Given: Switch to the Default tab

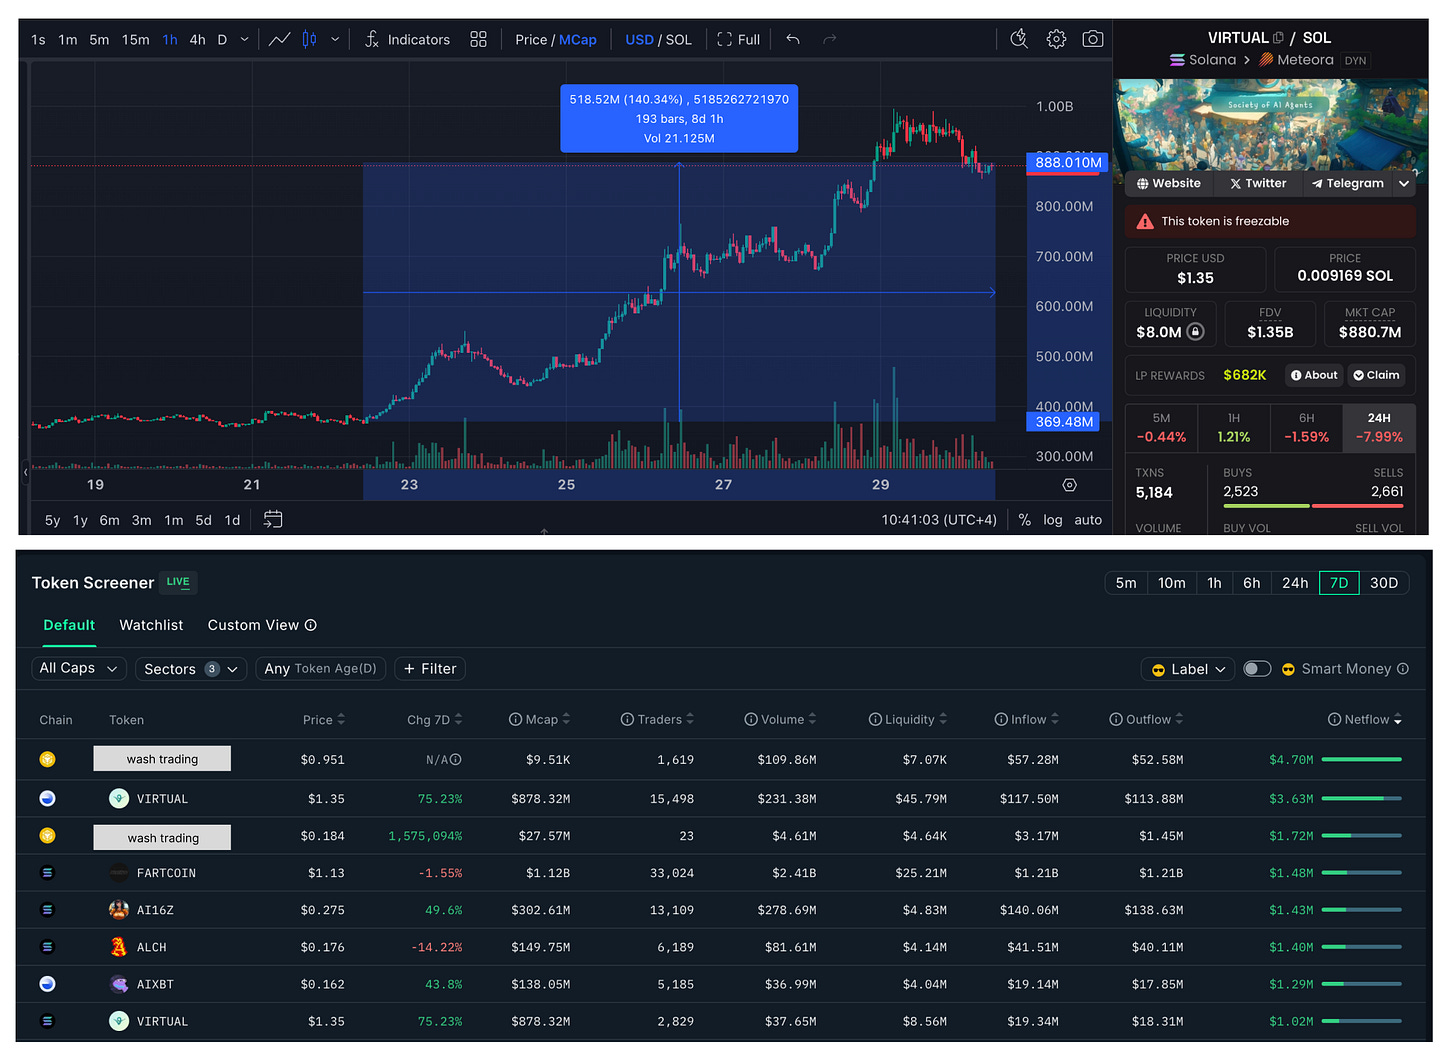Looking at the screenshot, I should pos(69,625).
